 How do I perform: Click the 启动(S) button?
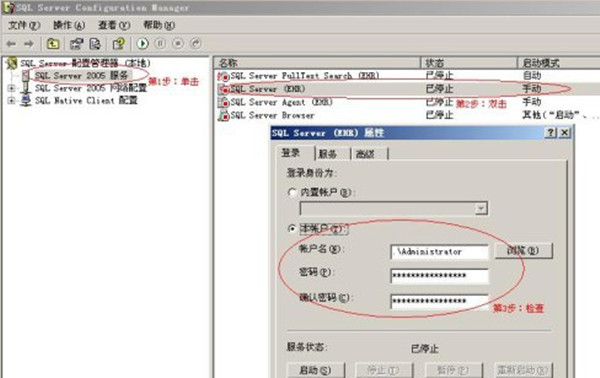click(x=316, y=370)
